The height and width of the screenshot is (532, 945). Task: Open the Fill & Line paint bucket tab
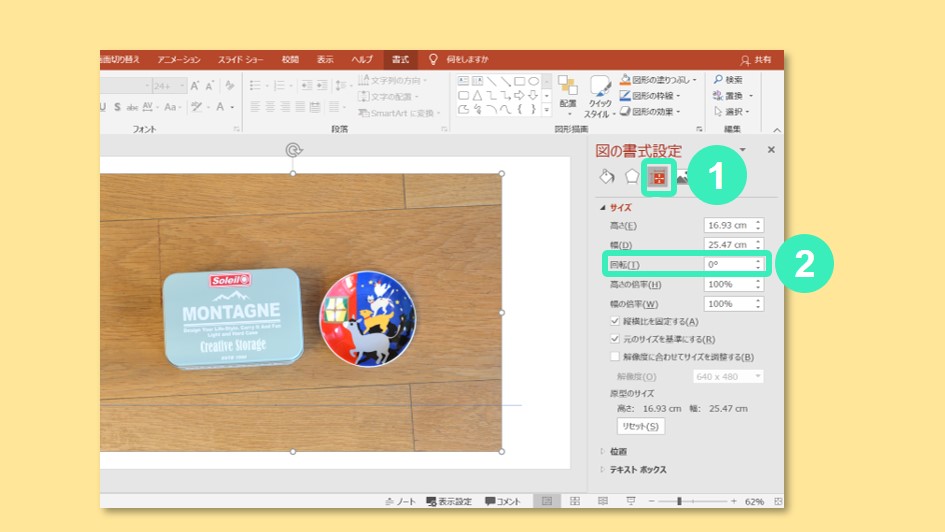click(x=606, y=176)
